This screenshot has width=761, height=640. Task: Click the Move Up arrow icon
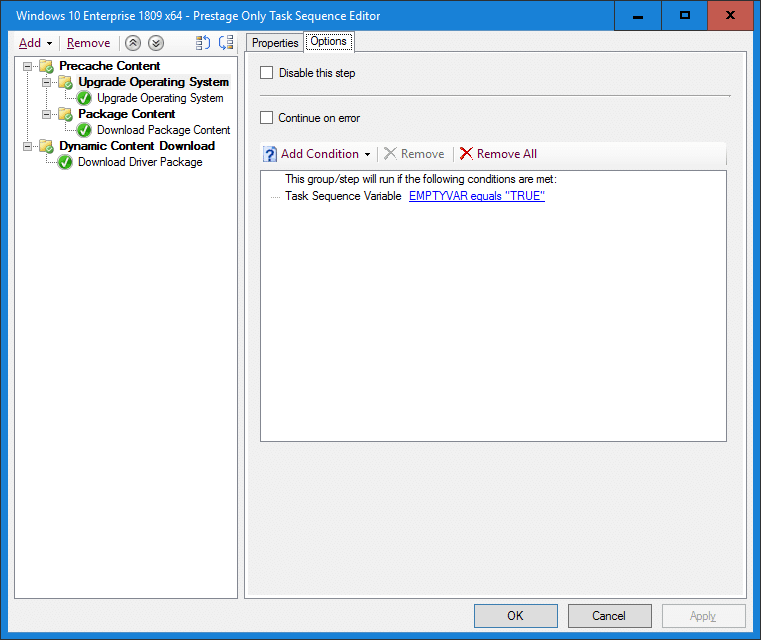(132, 43)
